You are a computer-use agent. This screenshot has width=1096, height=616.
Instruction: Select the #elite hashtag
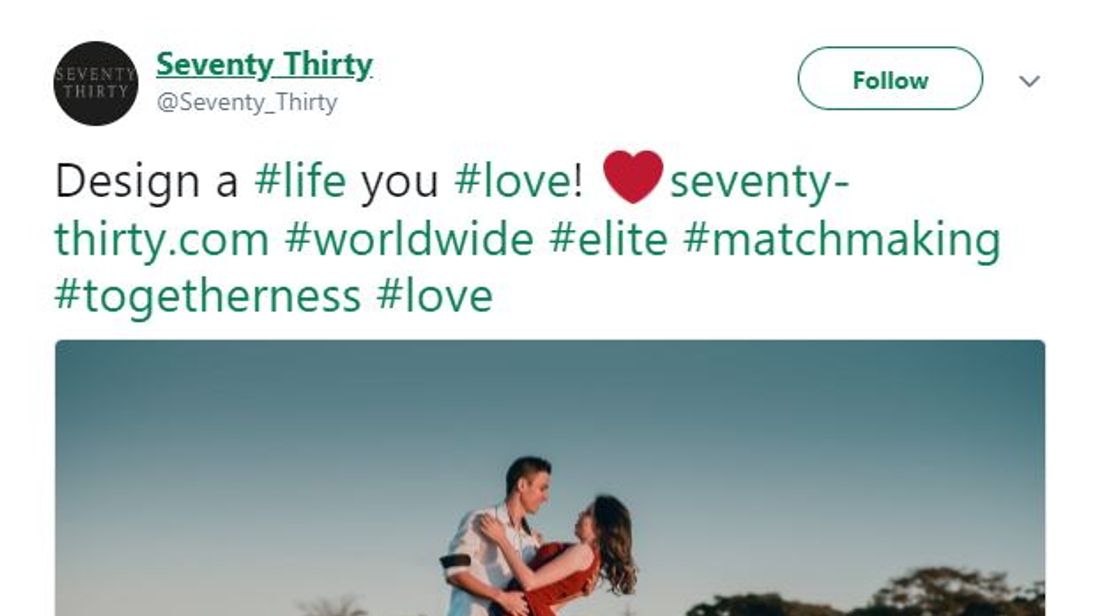coord(608,240)
